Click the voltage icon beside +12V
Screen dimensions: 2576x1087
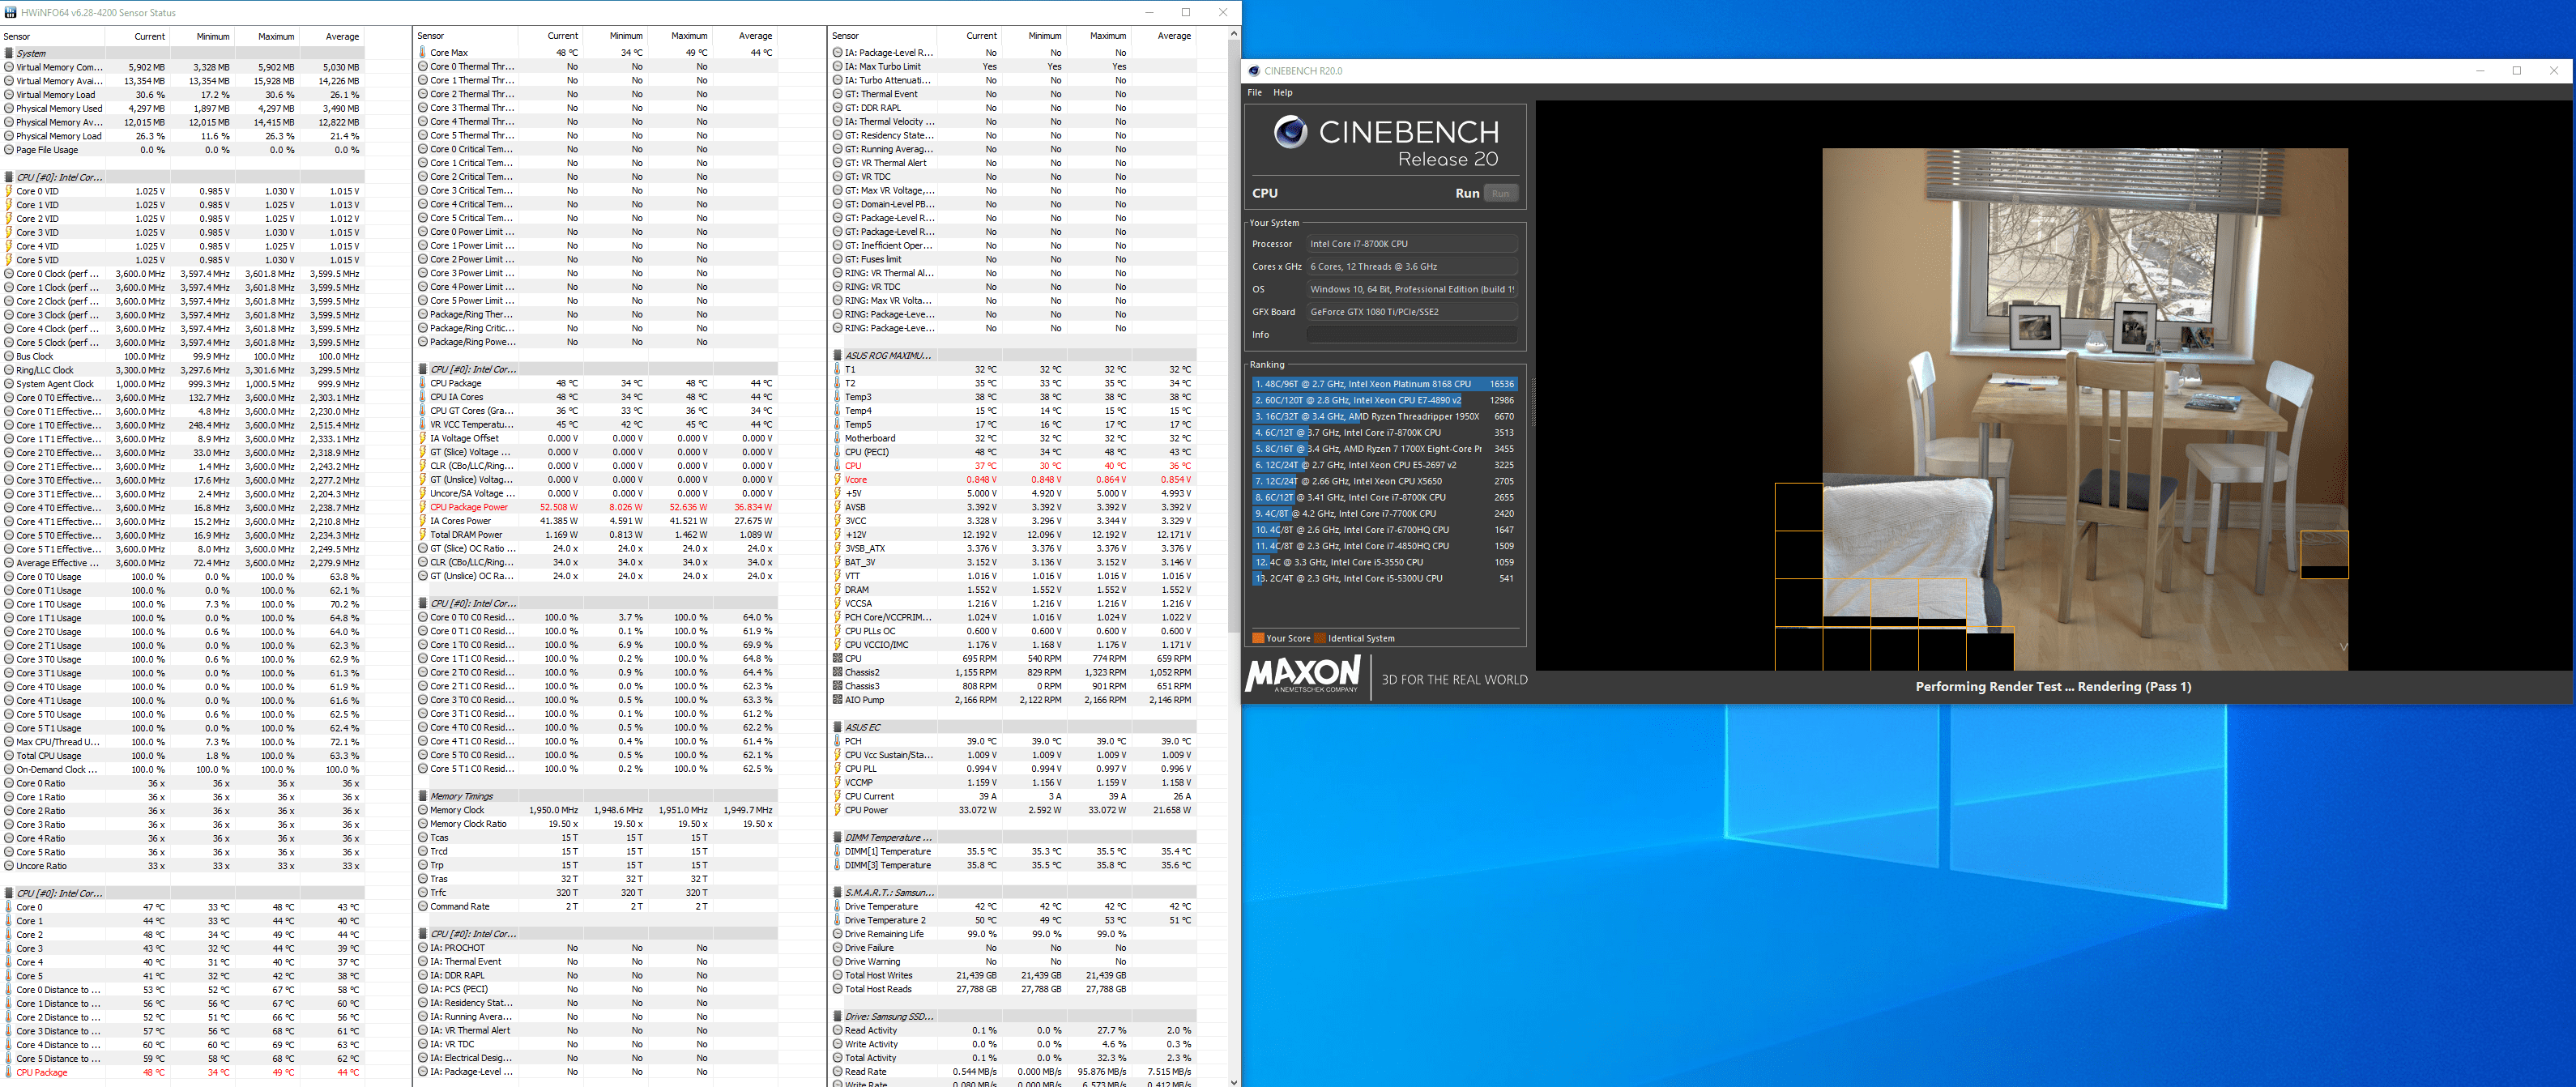click(x=838, y=535)
